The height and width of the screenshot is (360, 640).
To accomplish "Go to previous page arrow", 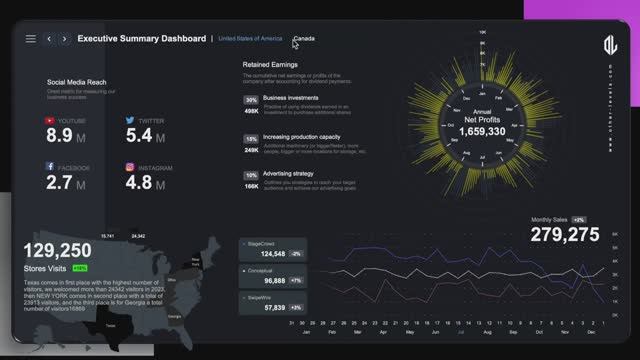I will pyautogui.click(x=49, y=39).
